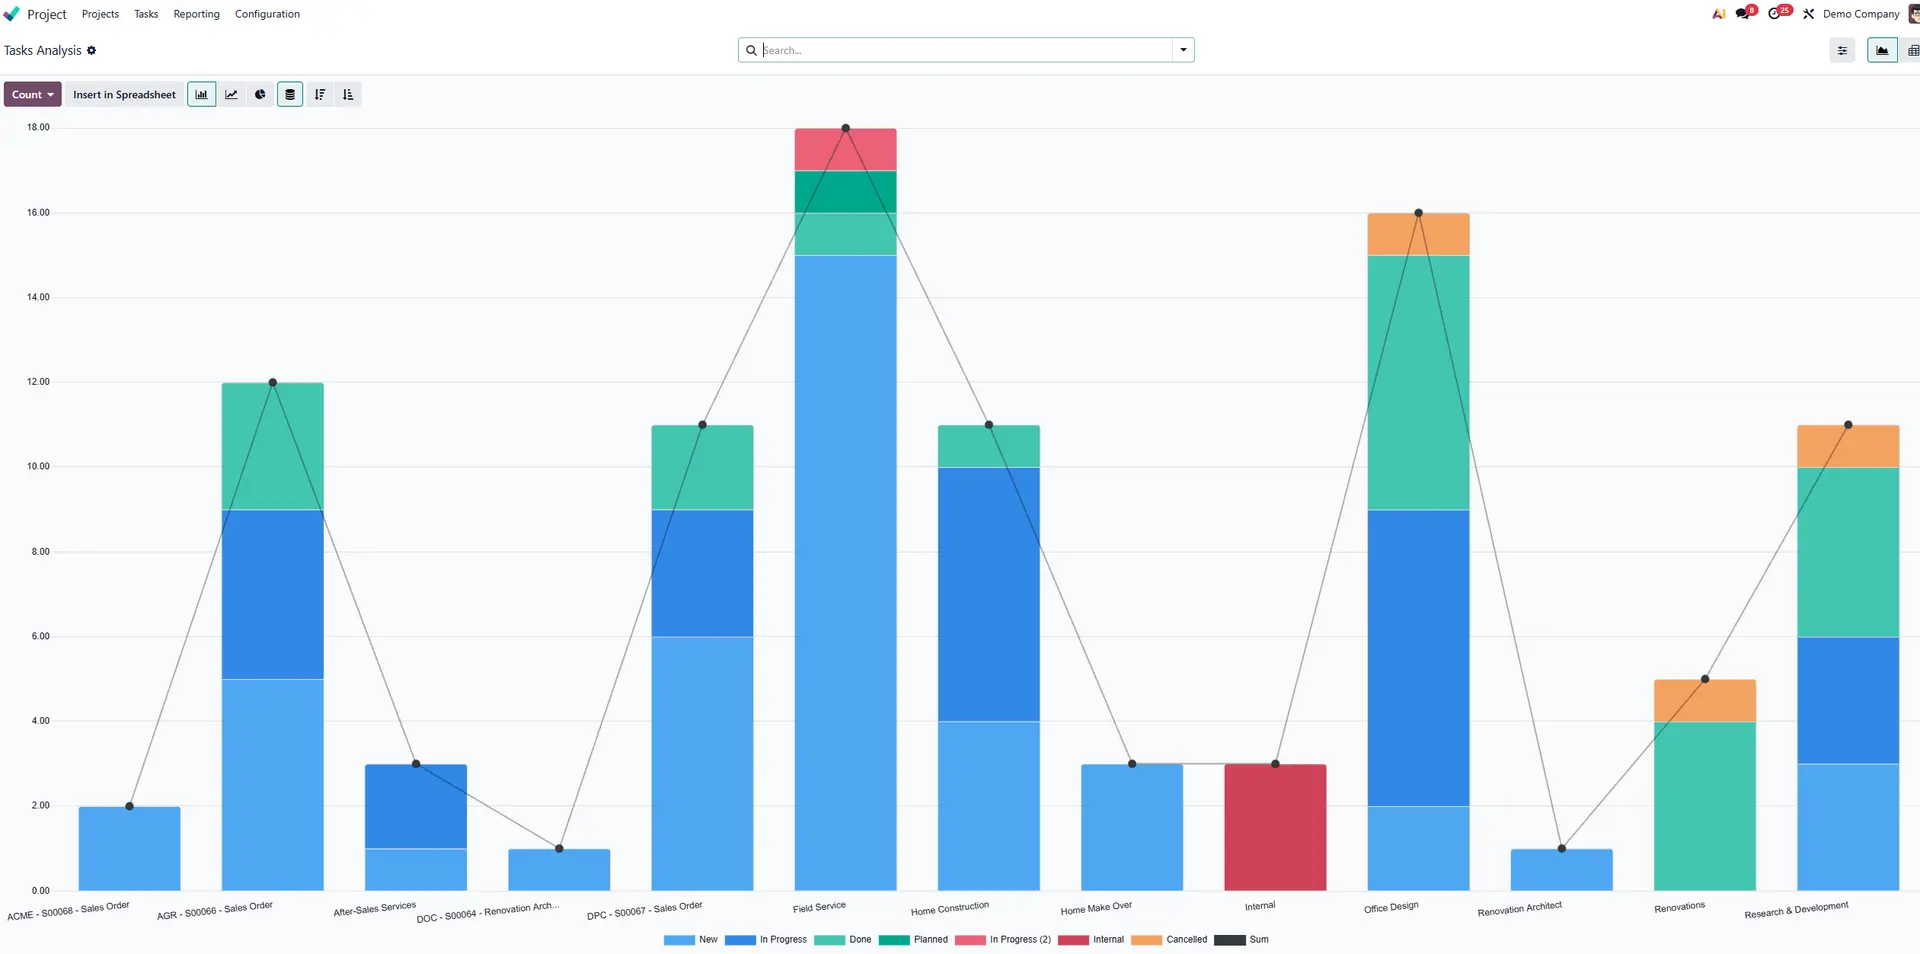Focus the Search input field
The height and width of the screenshot is (954, 1920).
tap(965, 50)
